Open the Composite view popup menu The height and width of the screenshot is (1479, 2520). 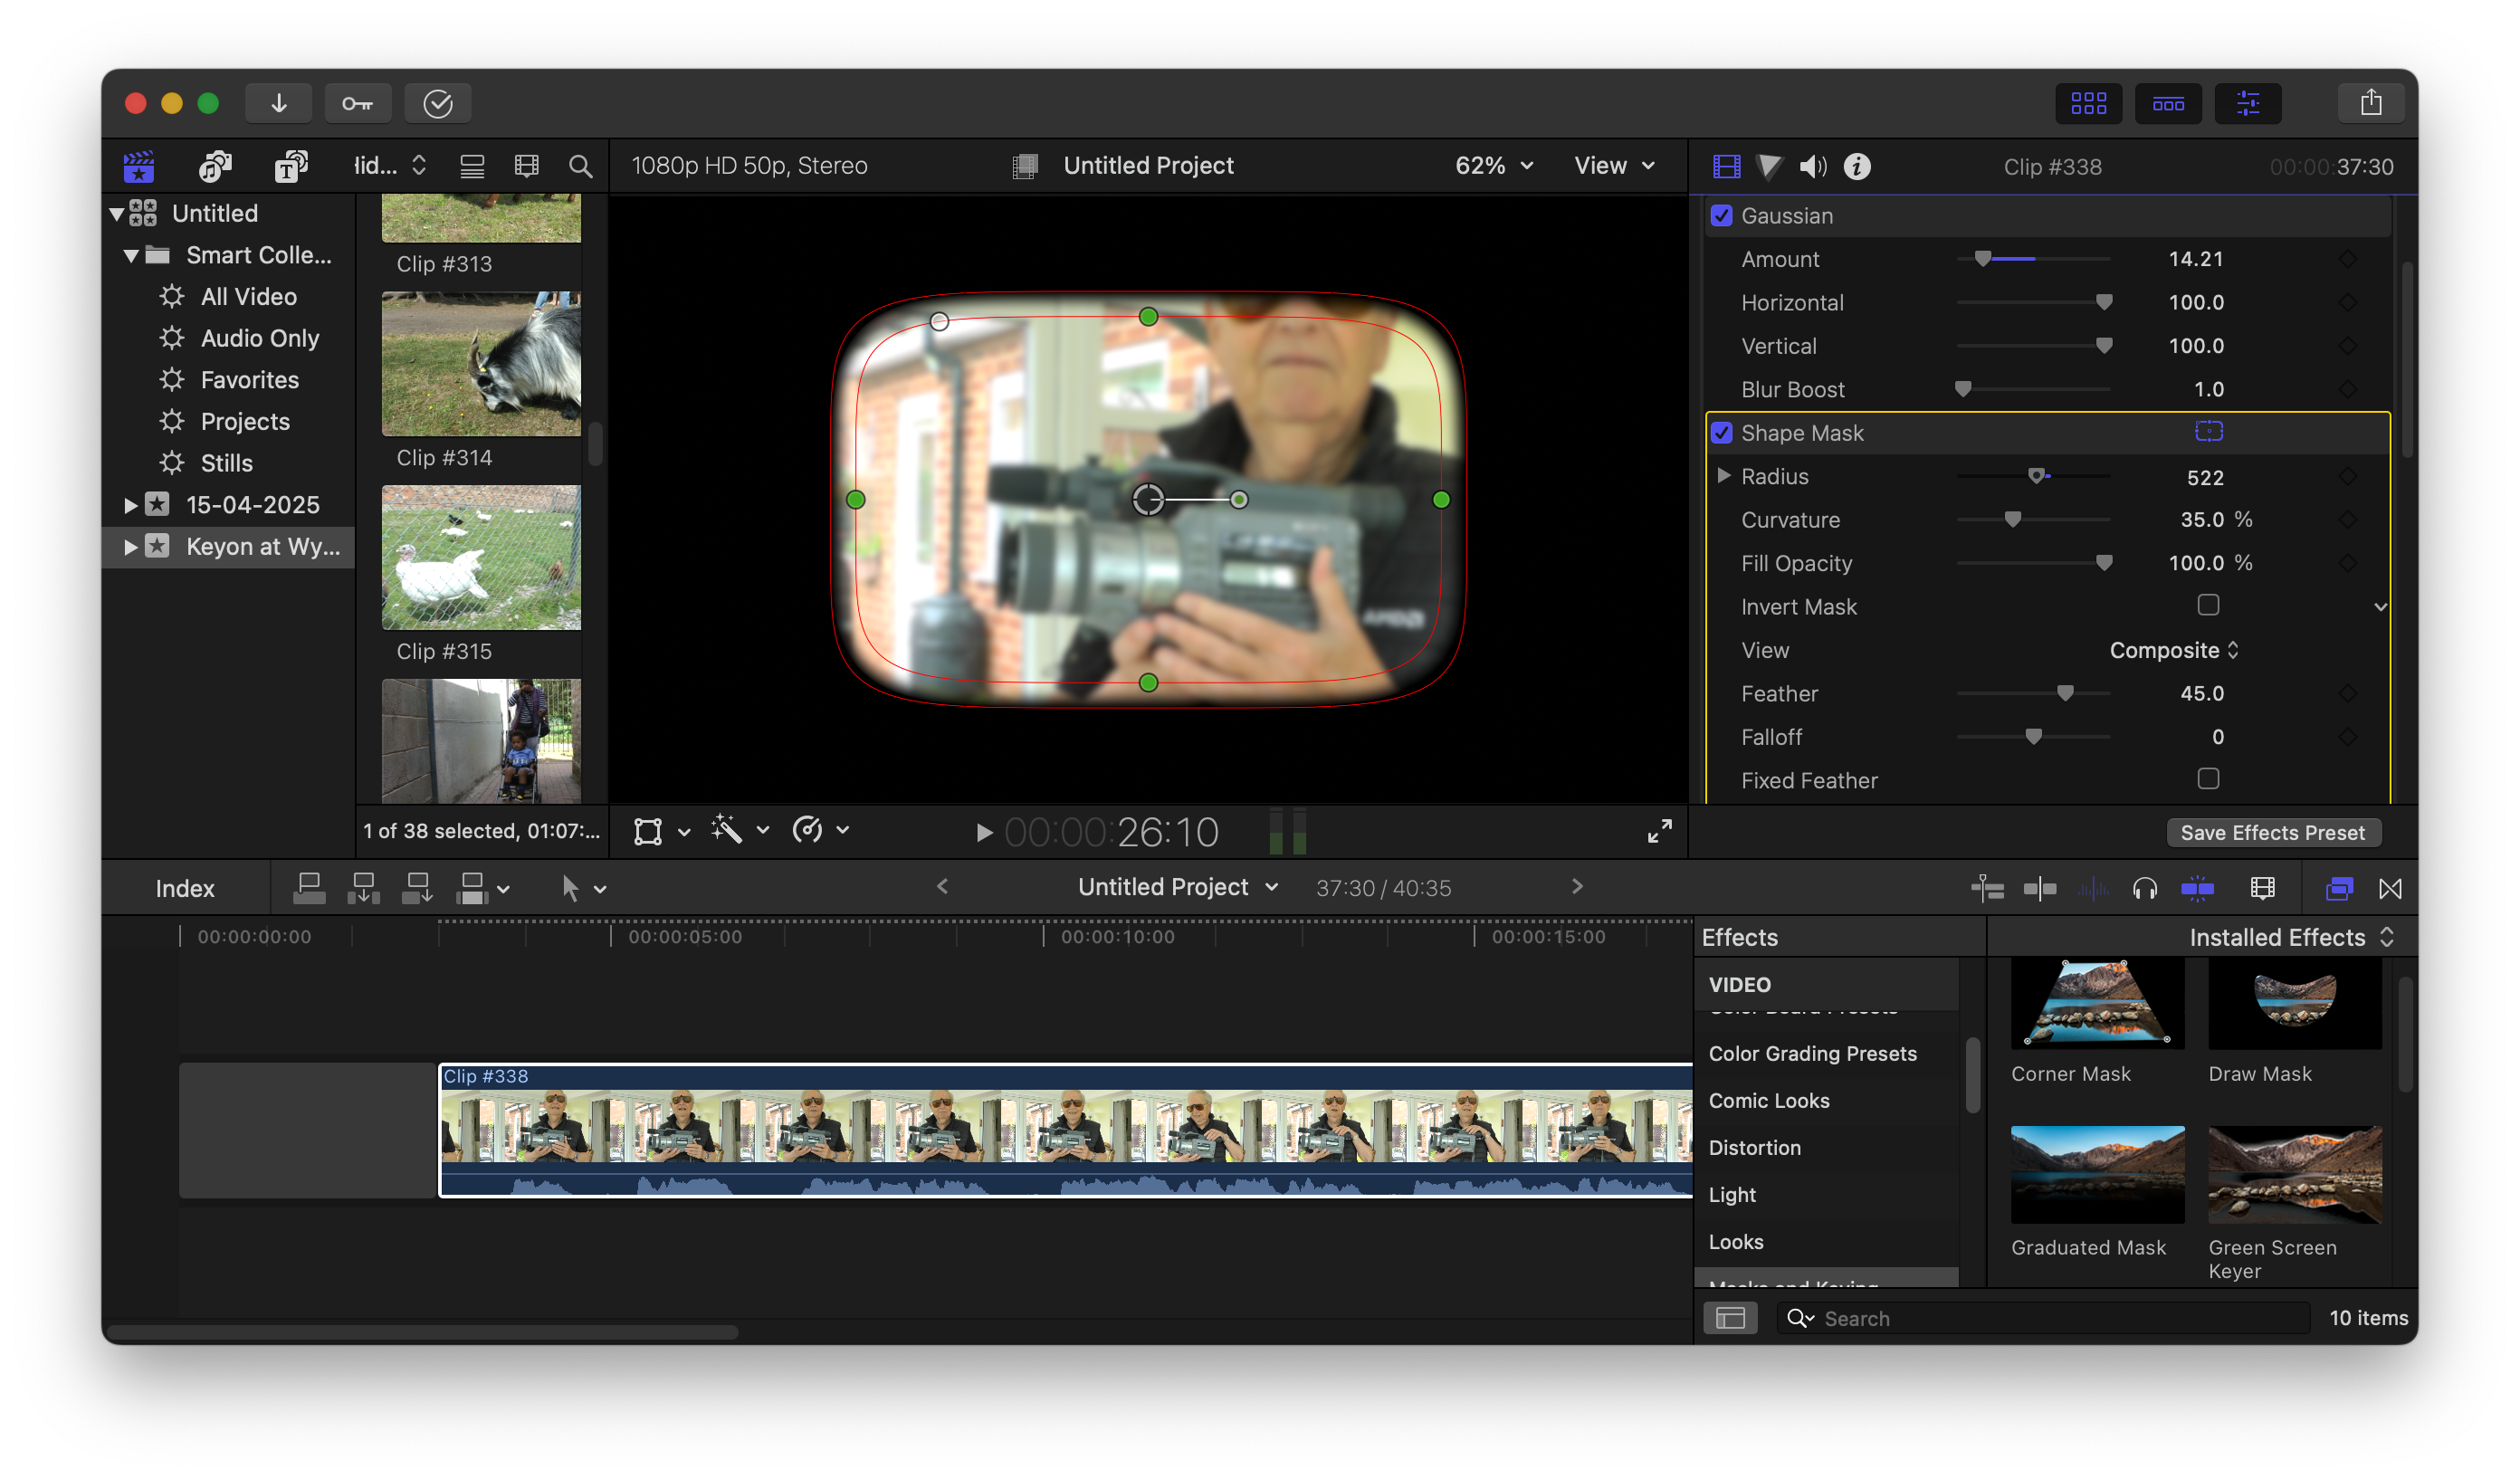[x=2174, y=650]
